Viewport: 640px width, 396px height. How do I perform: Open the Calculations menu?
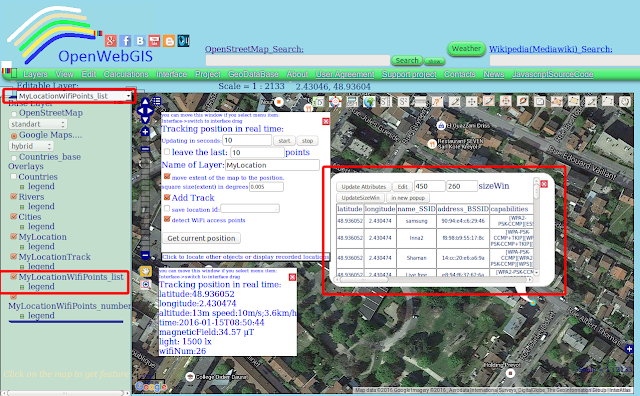126,74
